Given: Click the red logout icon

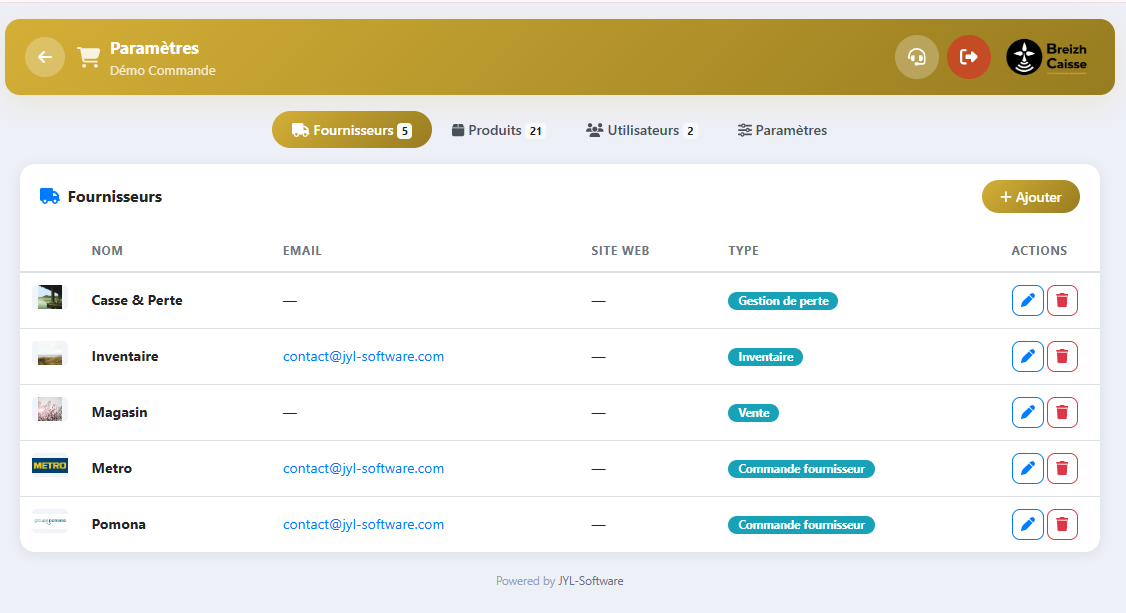Looking at the screenshot, I should (x=968, y=57).
